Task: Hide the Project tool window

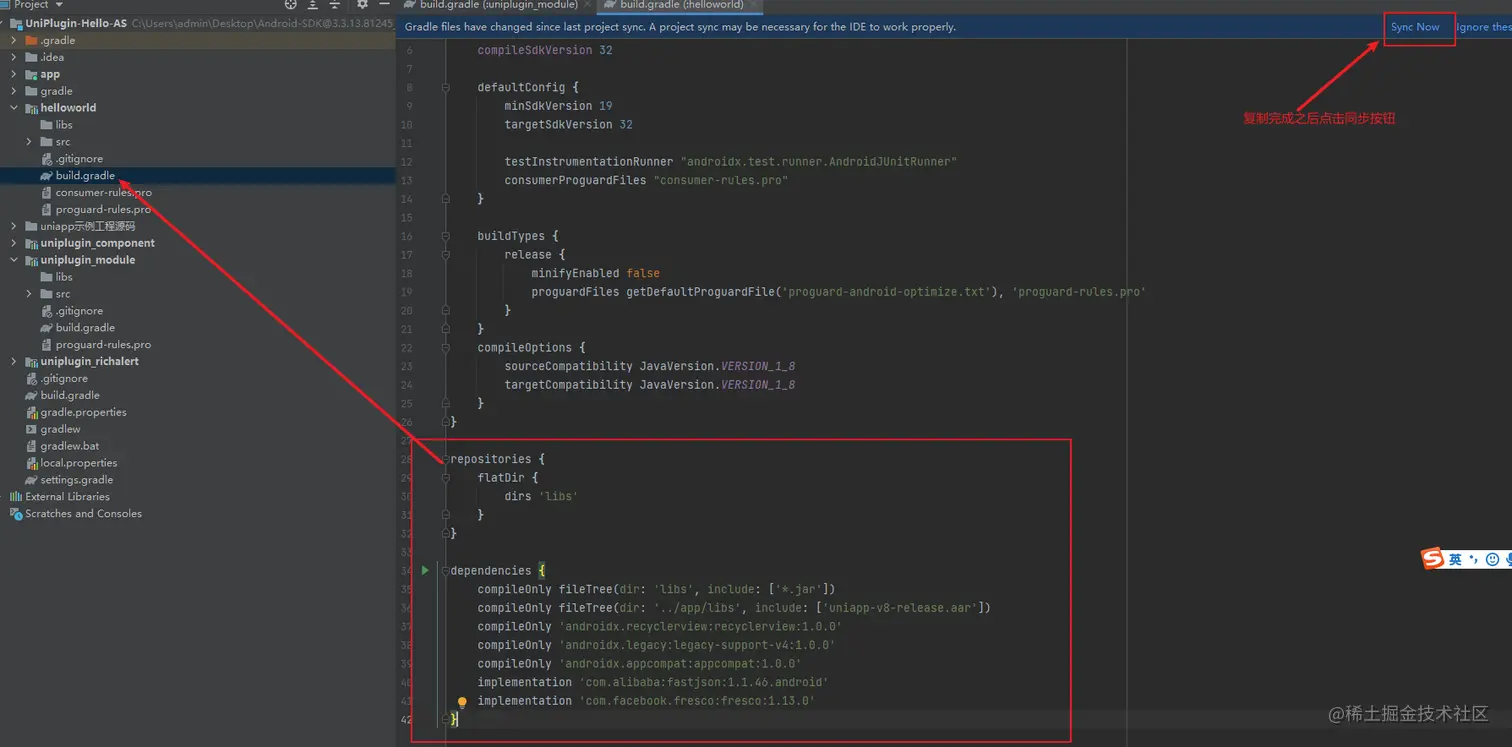Action: (385, 4)
